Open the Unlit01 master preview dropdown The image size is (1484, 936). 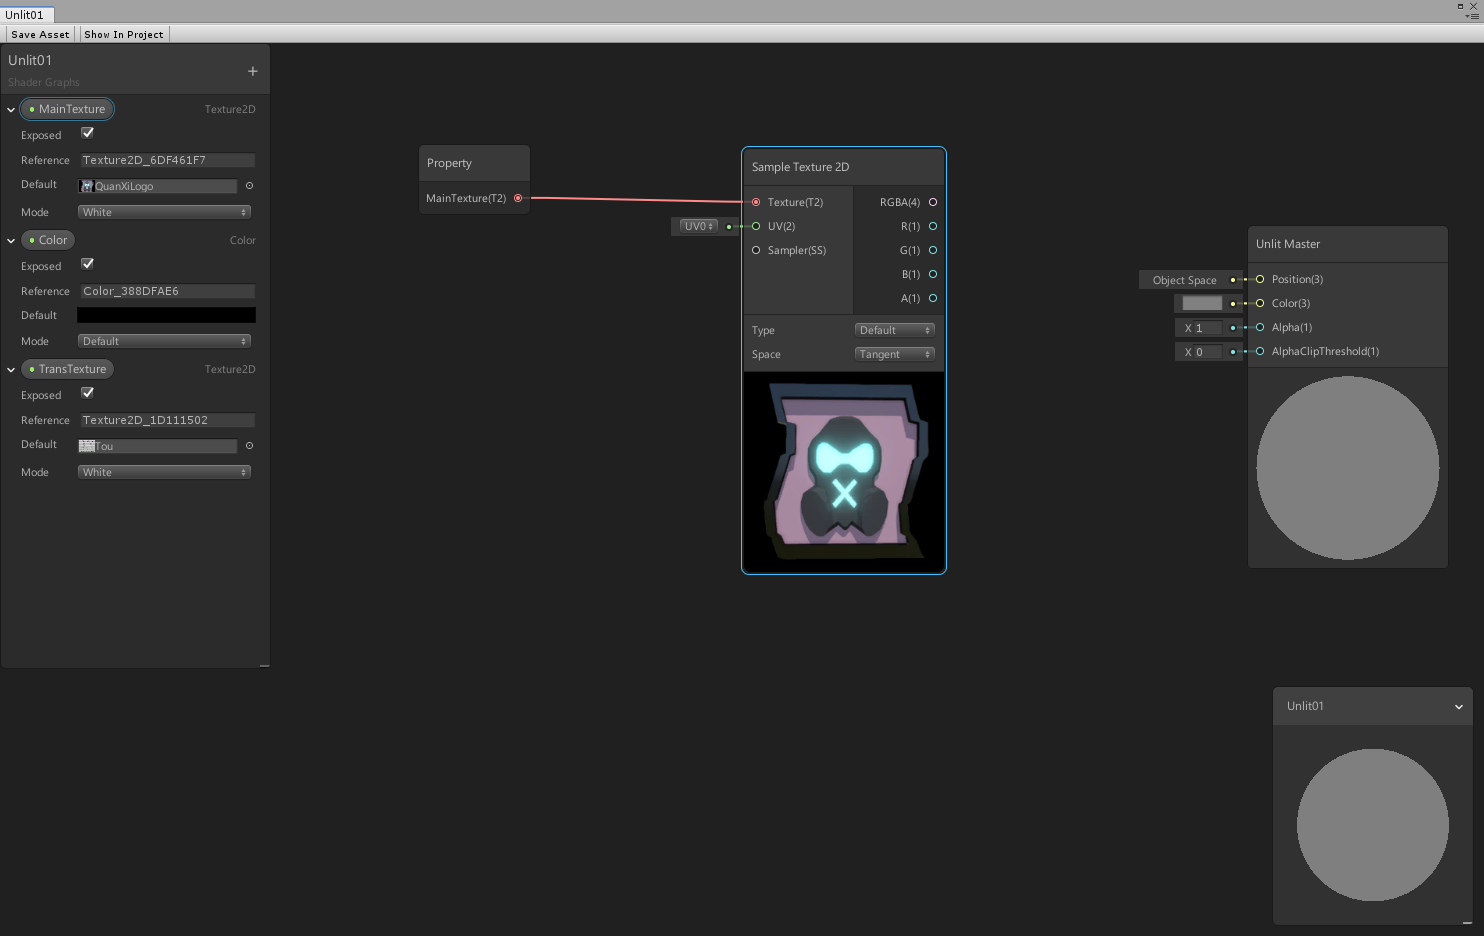(x=1457, y=705)
